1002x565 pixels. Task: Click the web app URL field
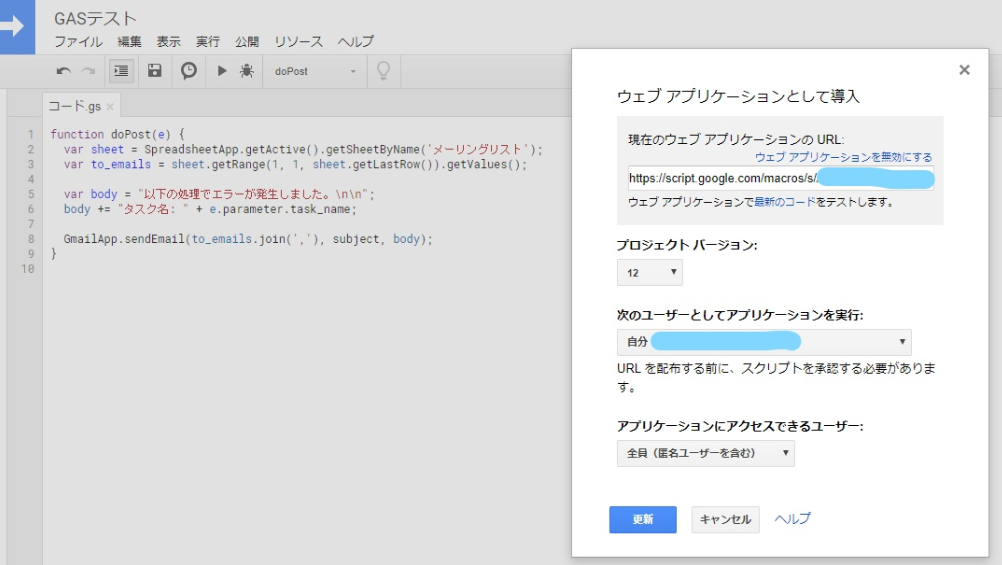(x=781, y=178)
